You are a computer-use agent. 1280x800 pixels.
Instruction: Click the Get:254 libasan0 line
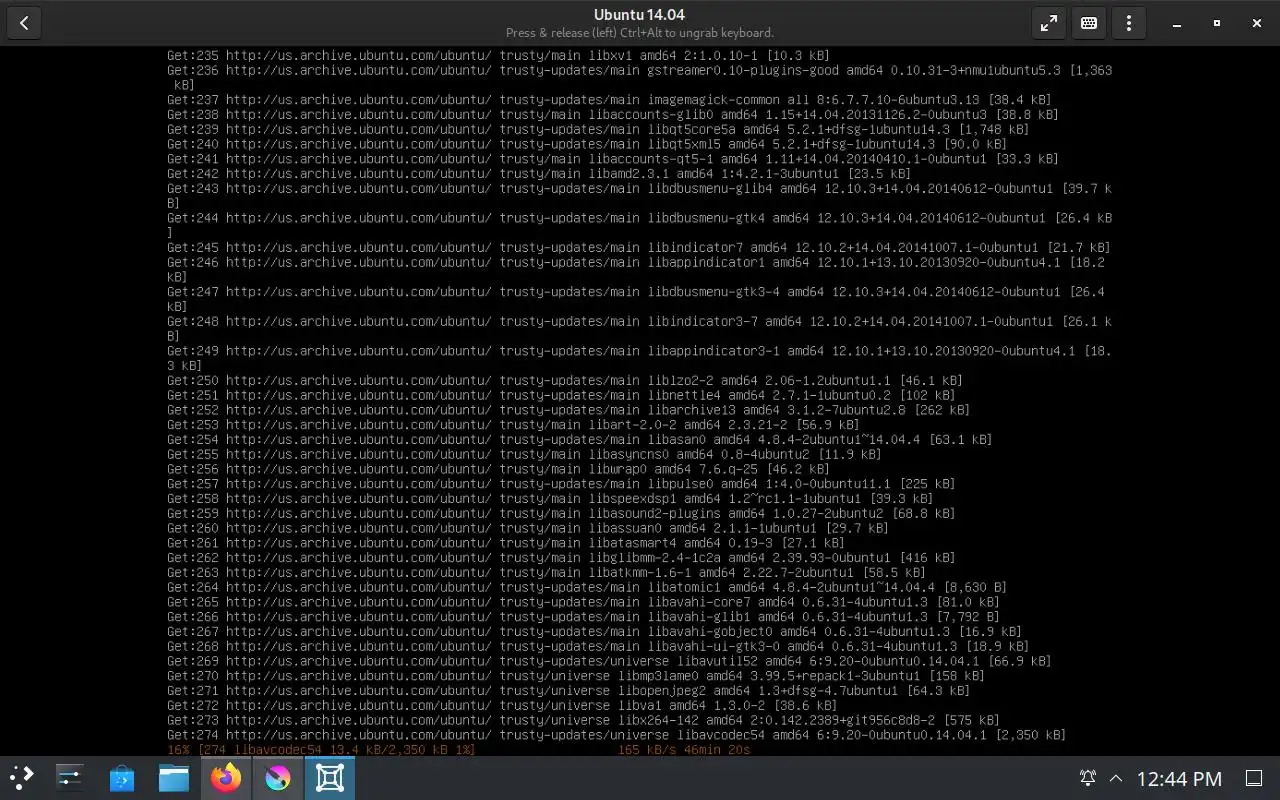[579, 440]
